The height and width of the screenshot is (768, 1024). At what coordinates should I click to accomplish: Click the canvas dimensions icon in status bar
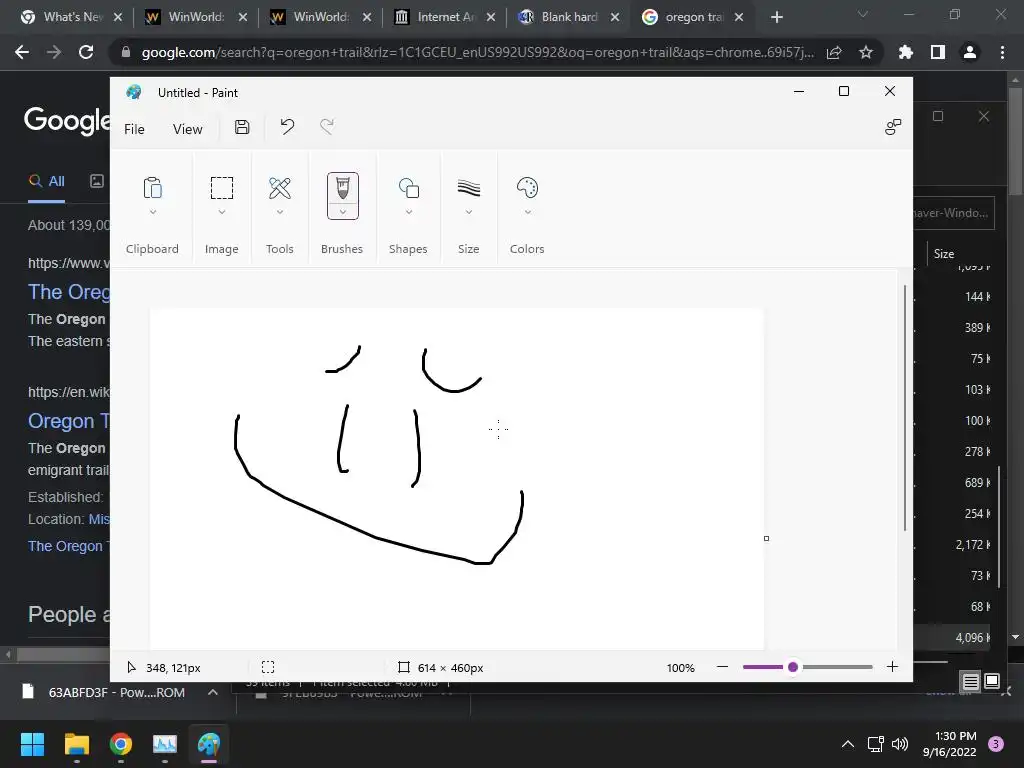404,667
